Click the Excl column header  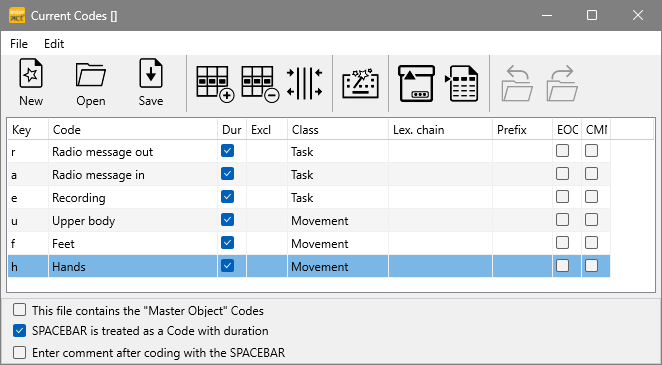pos(267,130)
